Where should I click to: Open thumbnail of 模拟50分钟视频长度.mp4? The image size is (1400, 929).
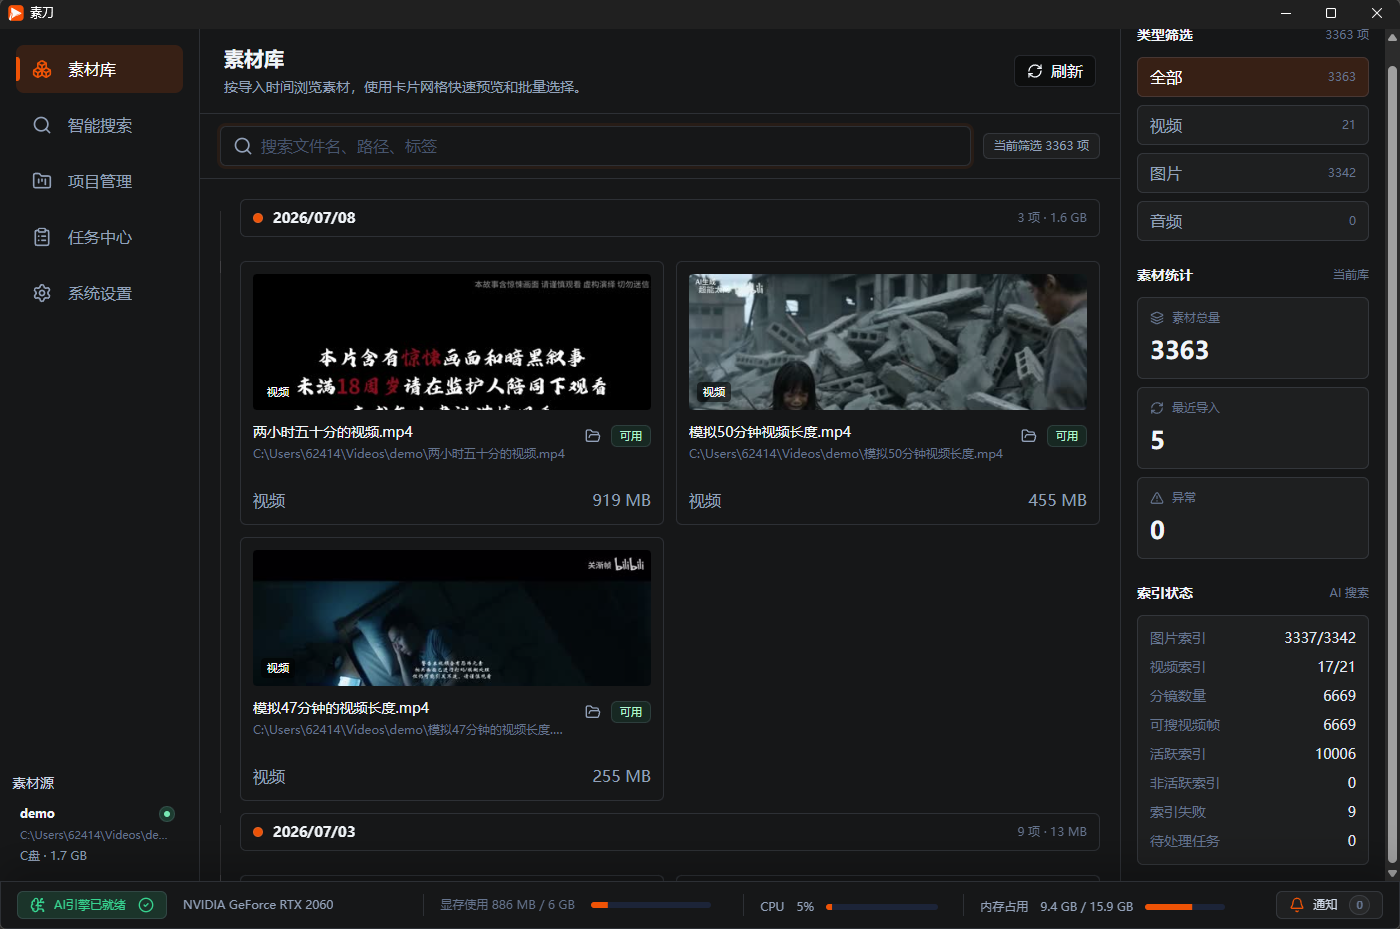tap(888, 342)
